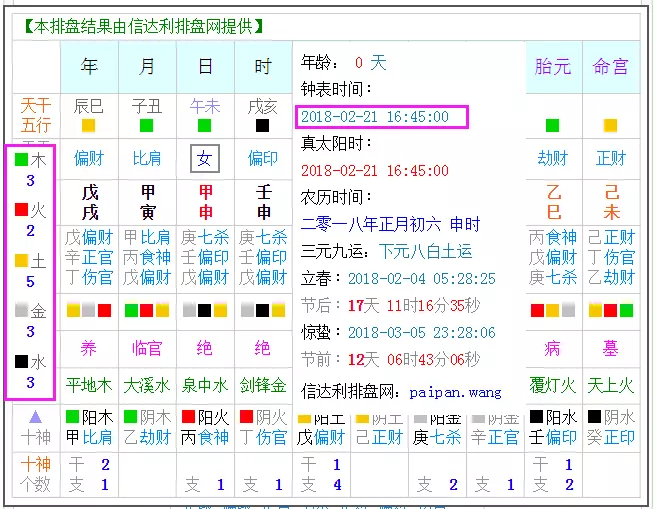Select the 时 column header
This screenshot has width=654, height=509.
[263, 67]
